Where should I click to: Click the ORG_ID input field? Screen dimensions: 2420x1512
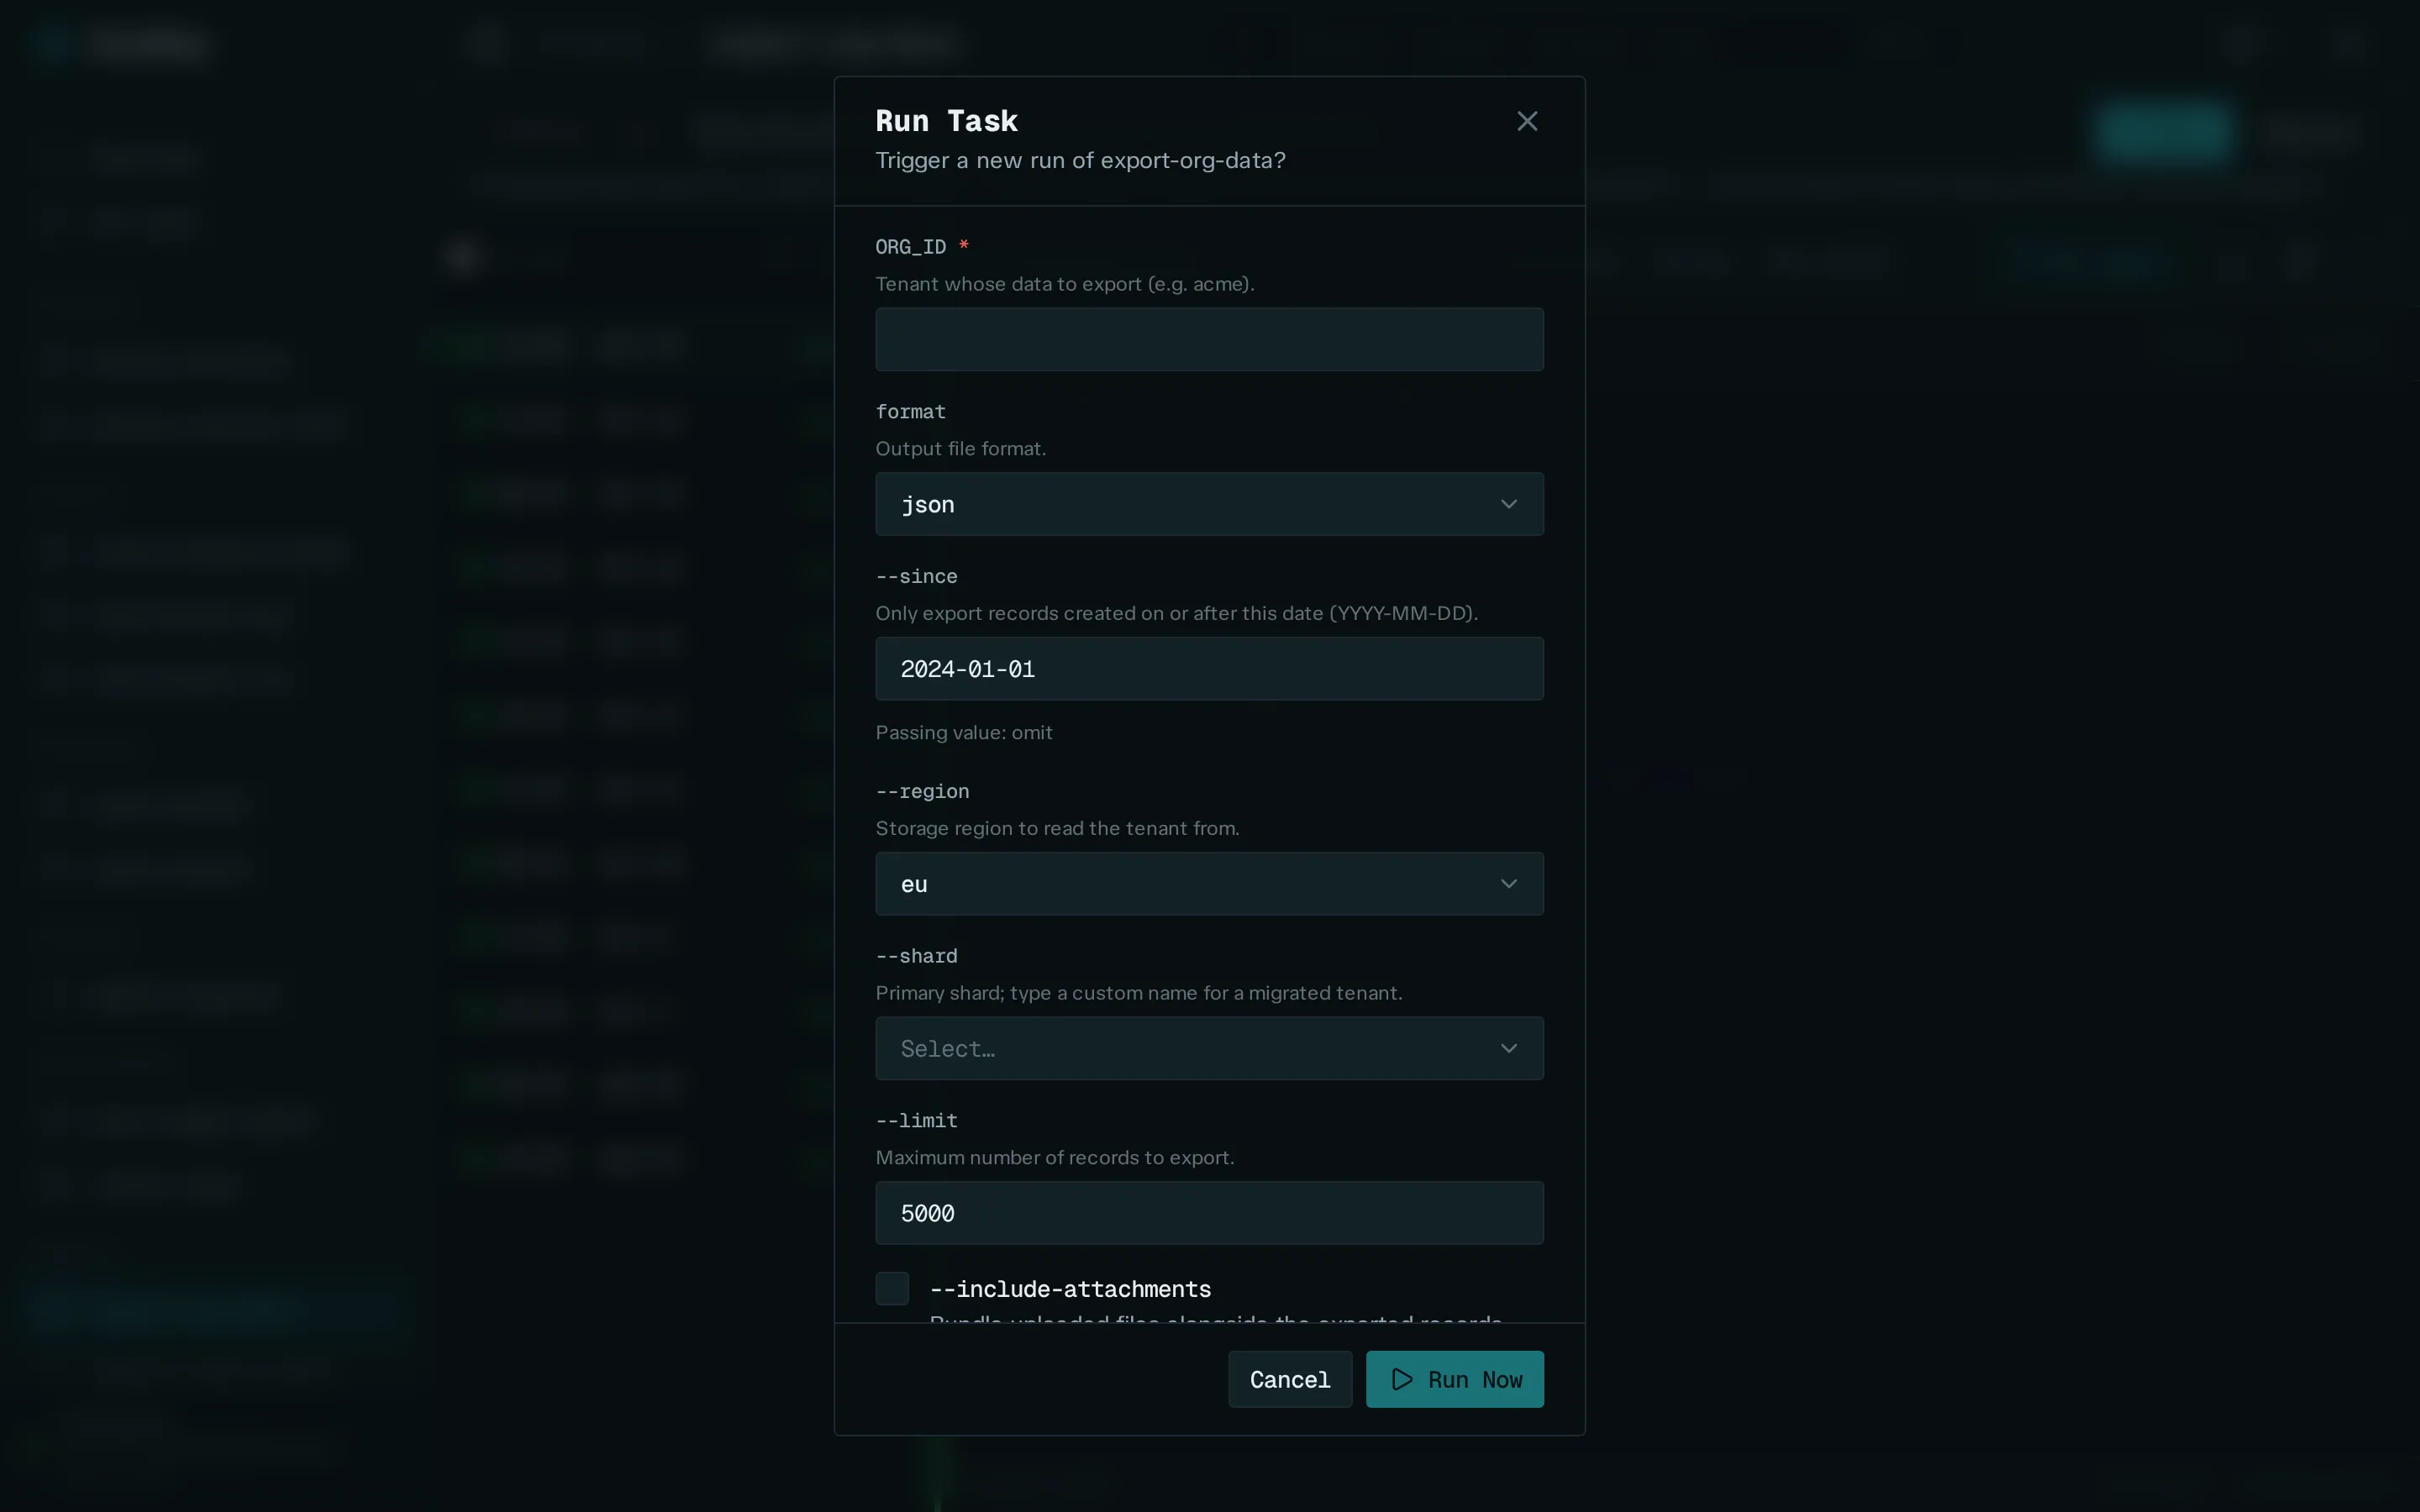point(1209,339)
